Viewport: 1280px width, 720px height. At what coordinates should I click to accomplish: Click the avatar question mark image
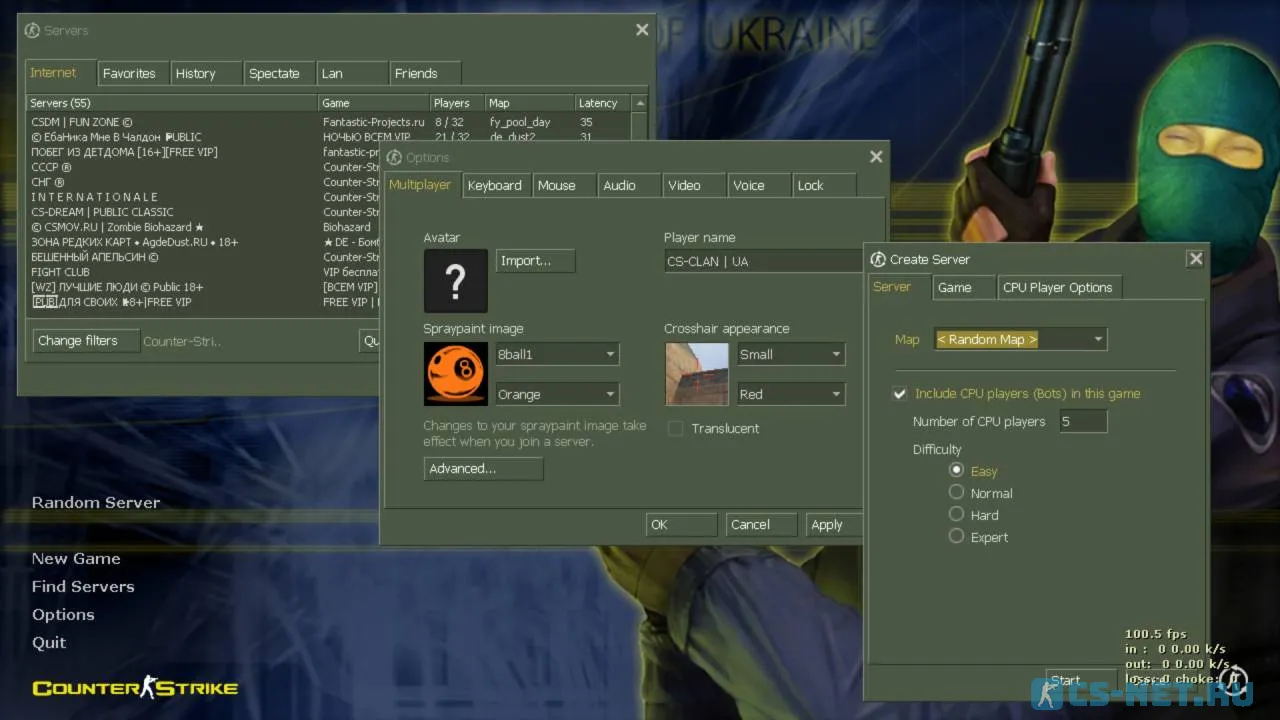[x=455, y=281]
